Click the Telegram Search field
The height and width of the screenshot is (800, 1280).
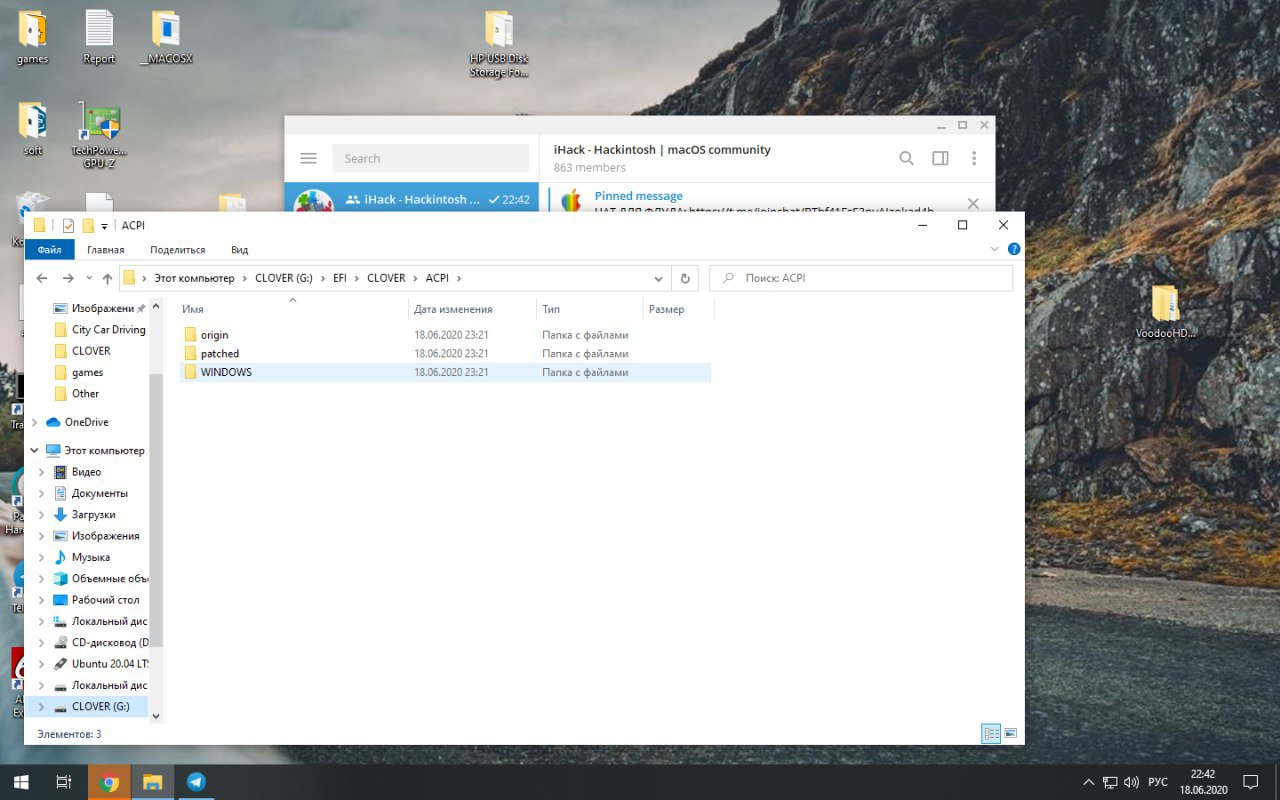click(431, 158)
